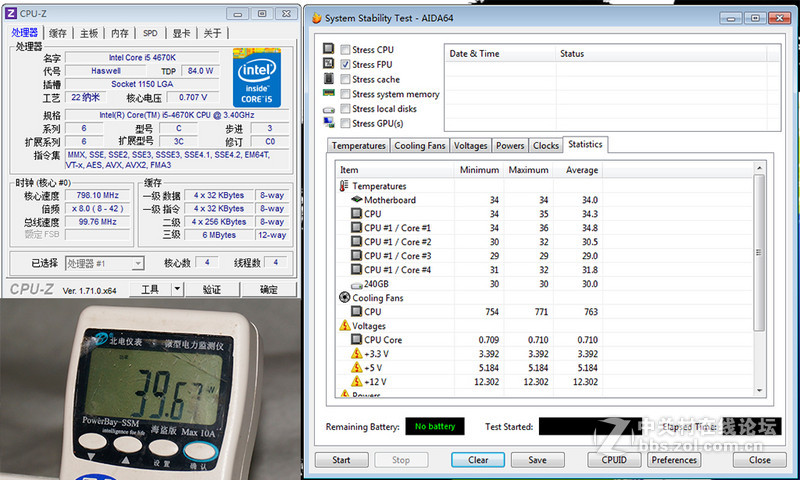Enable the Stress system memory checkbox

(x=345, y=94)
